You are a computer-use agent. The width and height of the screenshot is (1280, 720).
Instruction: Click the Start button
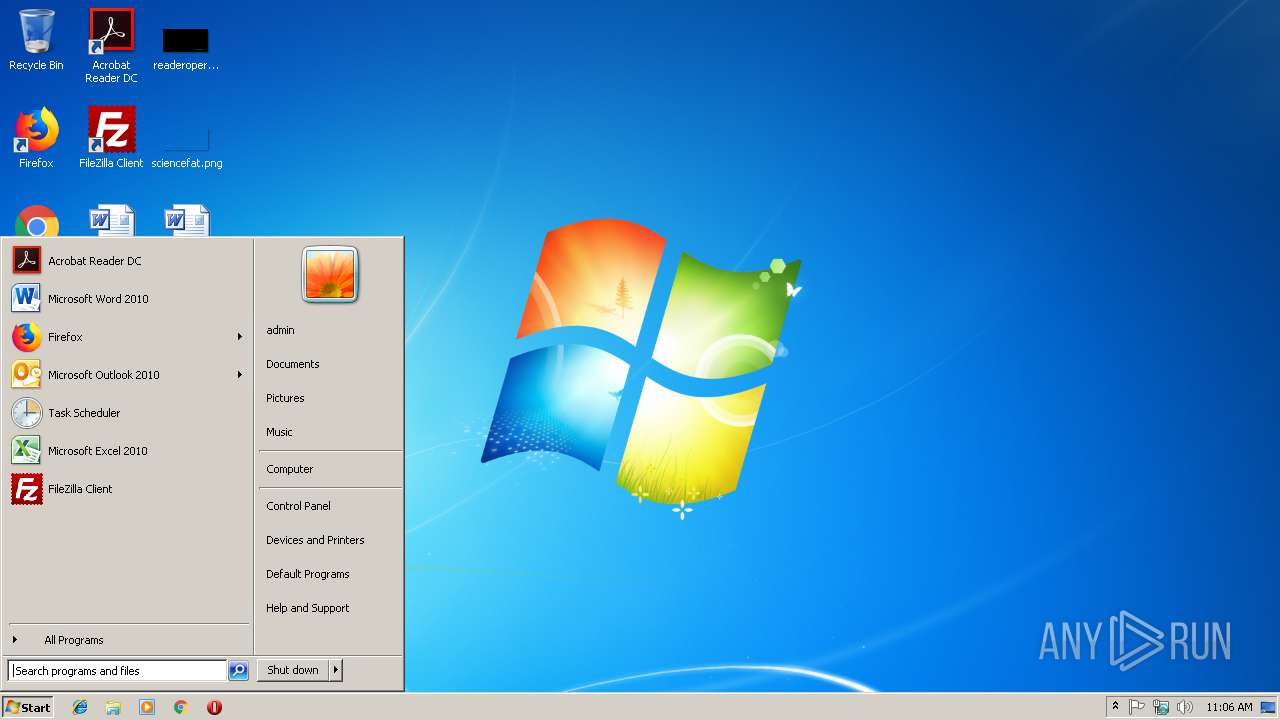(x=28, y=707)
